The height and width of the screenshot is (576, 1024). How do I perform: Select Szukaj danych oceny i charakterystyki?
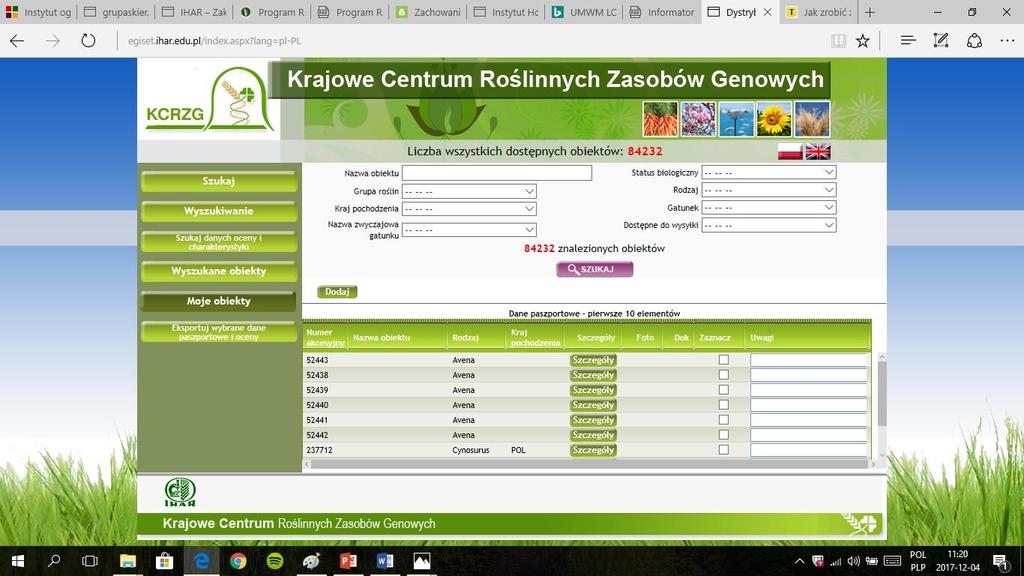pyautogui.click(x=219, y=242)
